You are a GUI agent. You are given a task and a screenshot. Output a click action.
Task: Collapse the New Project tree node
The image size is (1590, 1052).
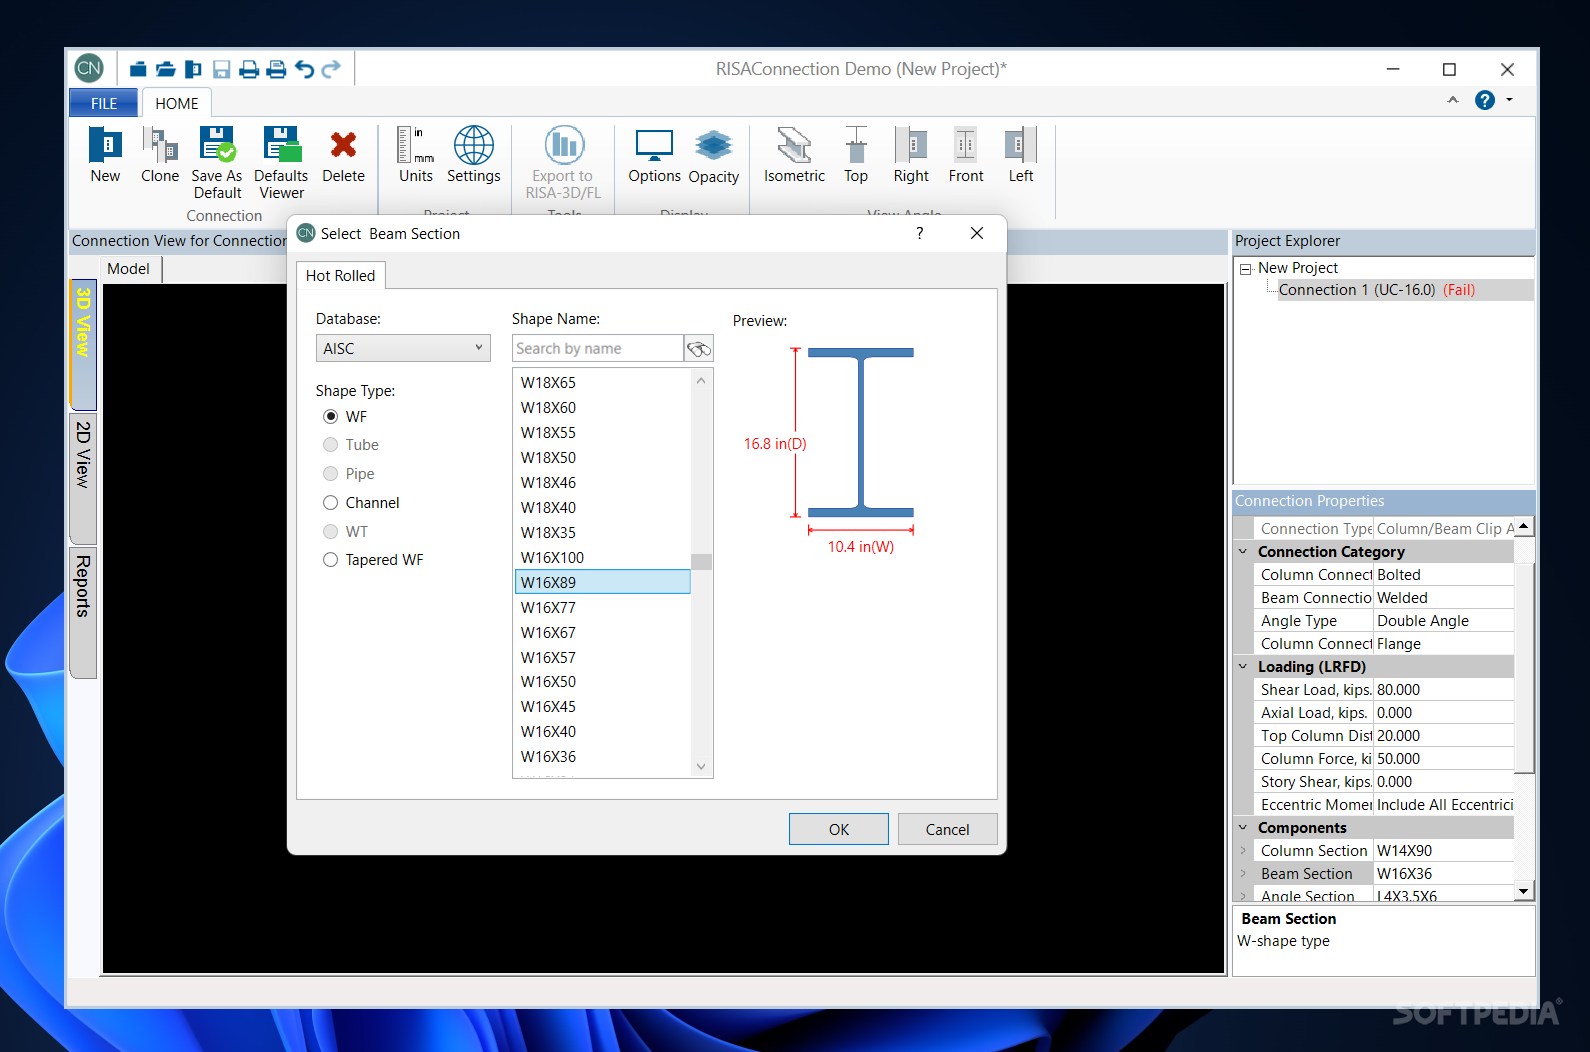tap(1245, 269)
